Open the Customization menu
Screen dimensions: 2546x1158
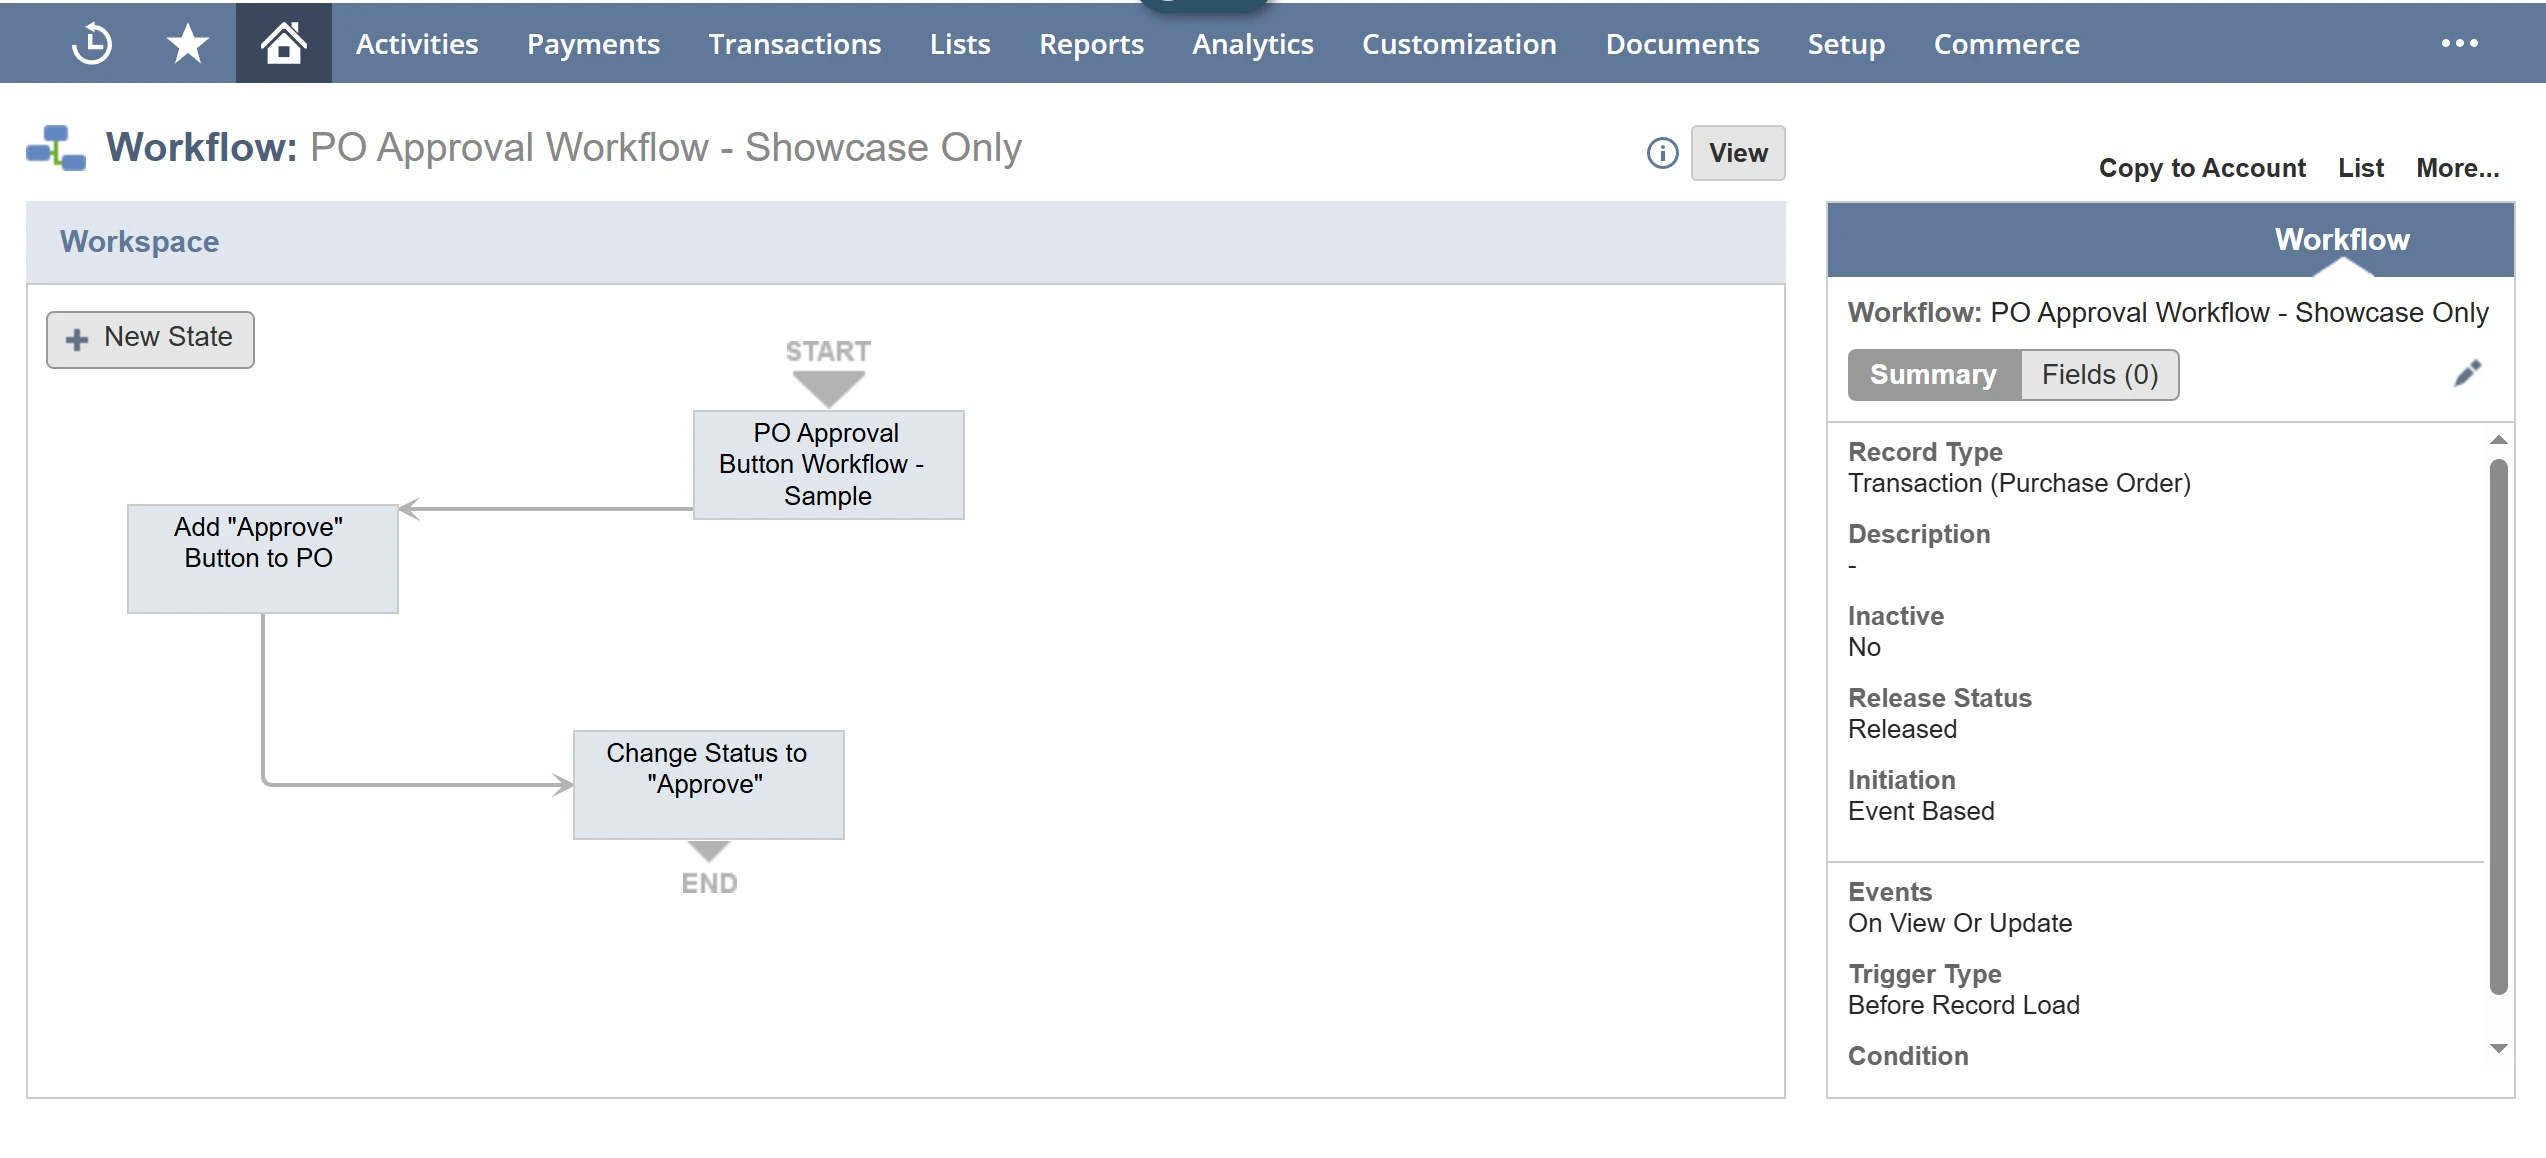pos(1458,44)
